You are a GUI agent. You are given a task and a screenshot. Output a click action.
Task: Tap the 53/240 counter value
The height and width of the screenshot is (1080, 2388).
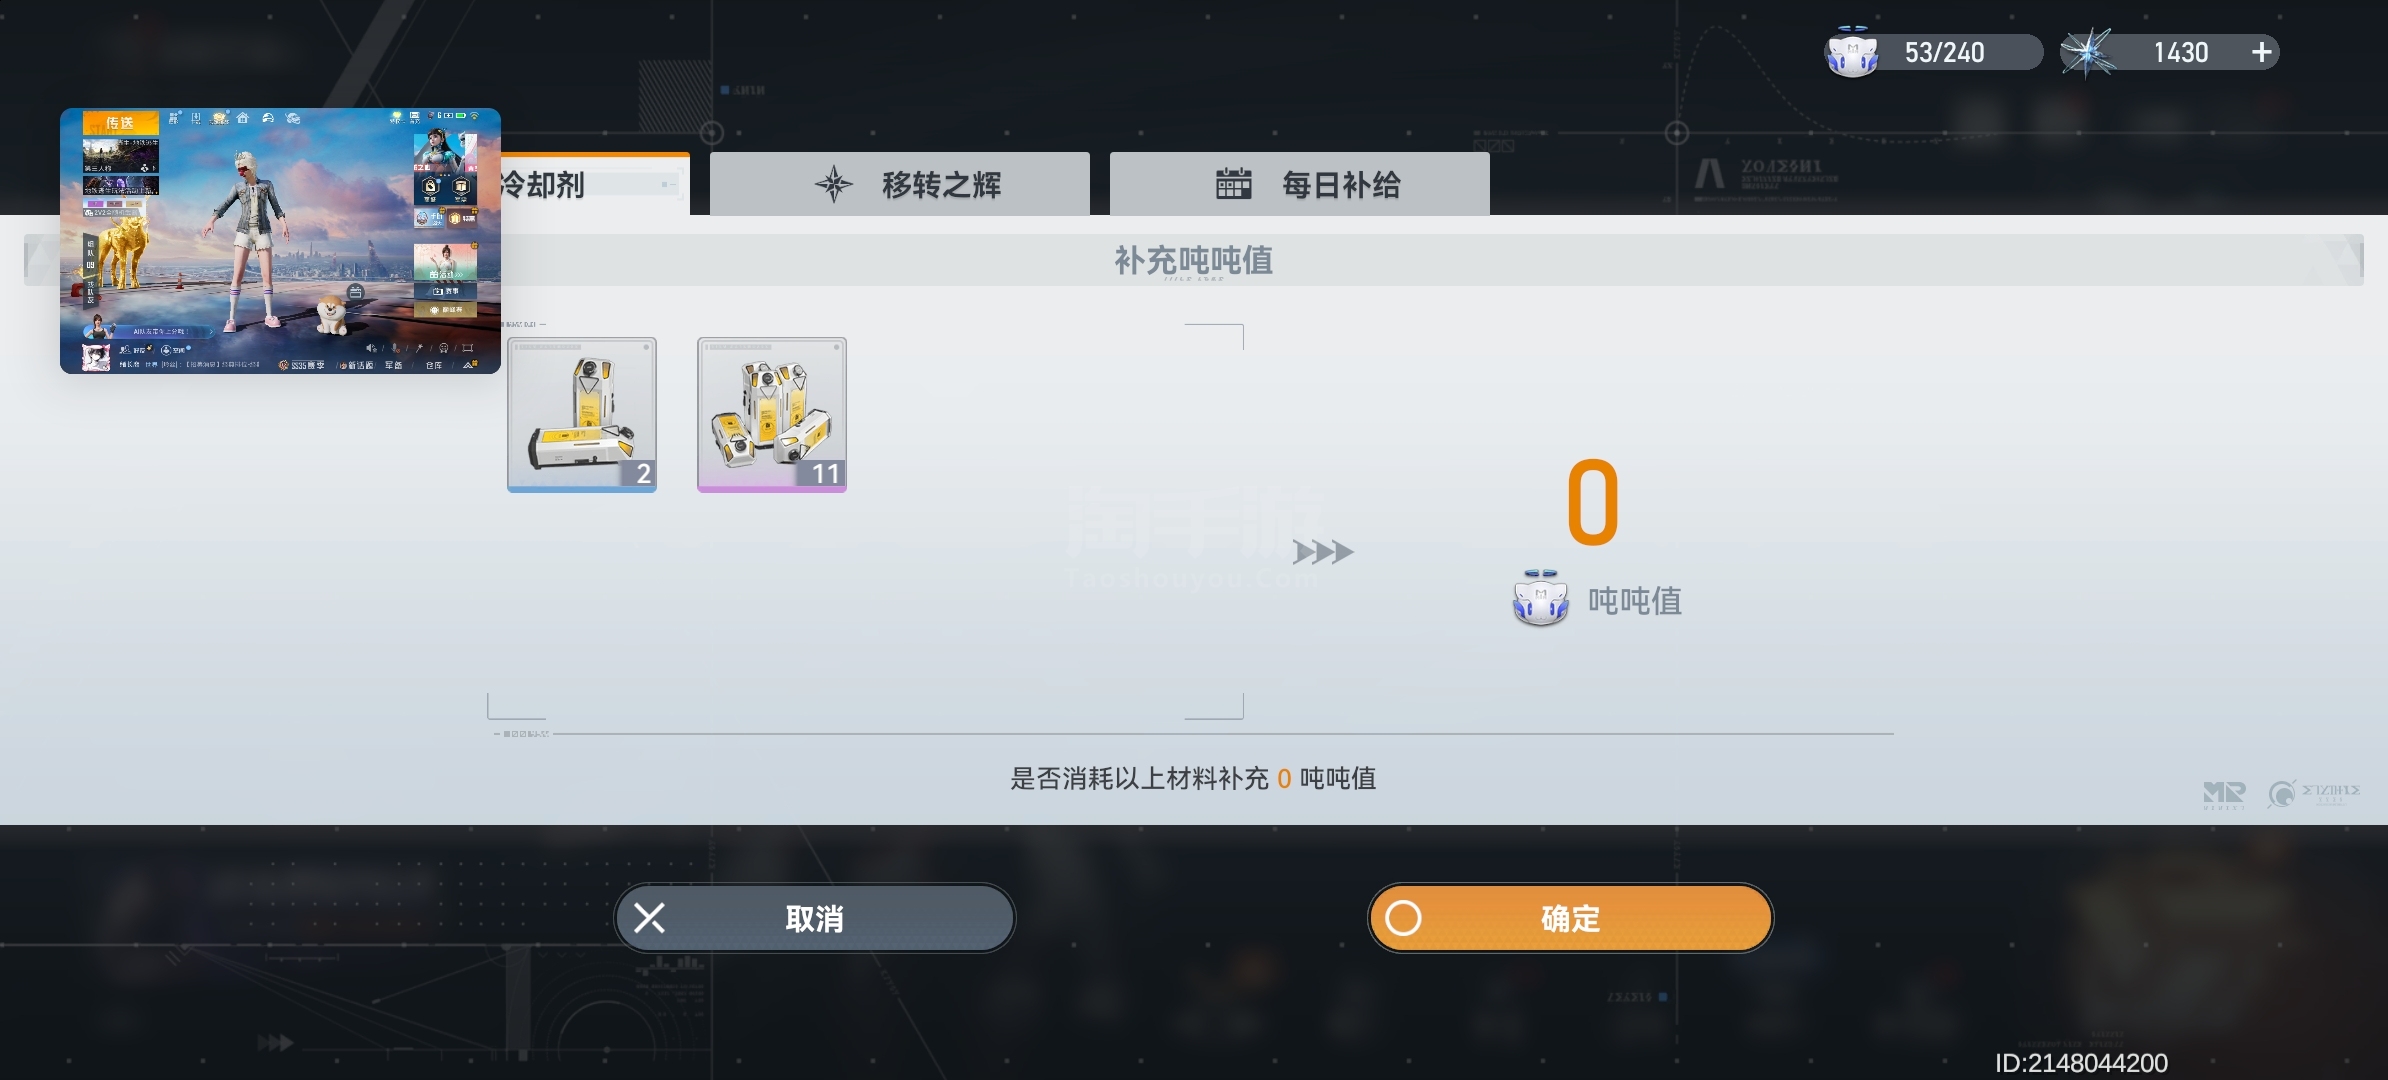click(1944, 52)
